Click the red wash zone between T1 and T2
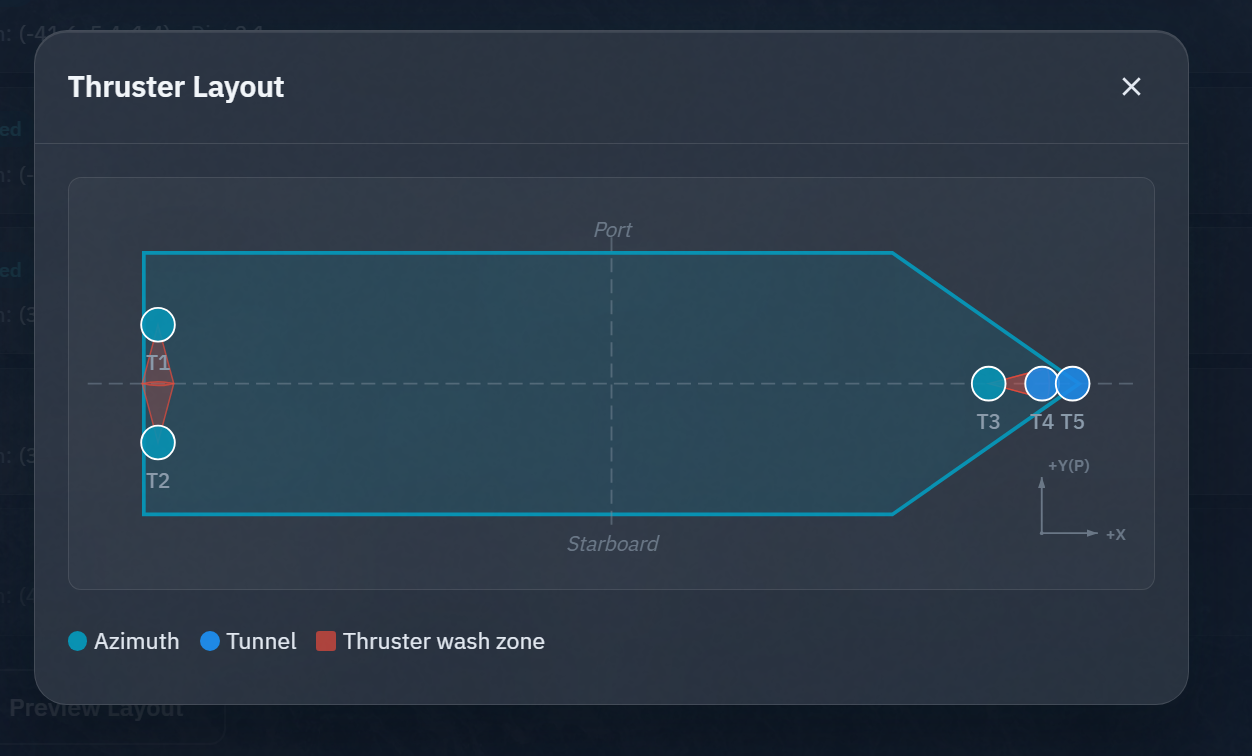Screen dimensions: 1252x756 click(158, 384)
